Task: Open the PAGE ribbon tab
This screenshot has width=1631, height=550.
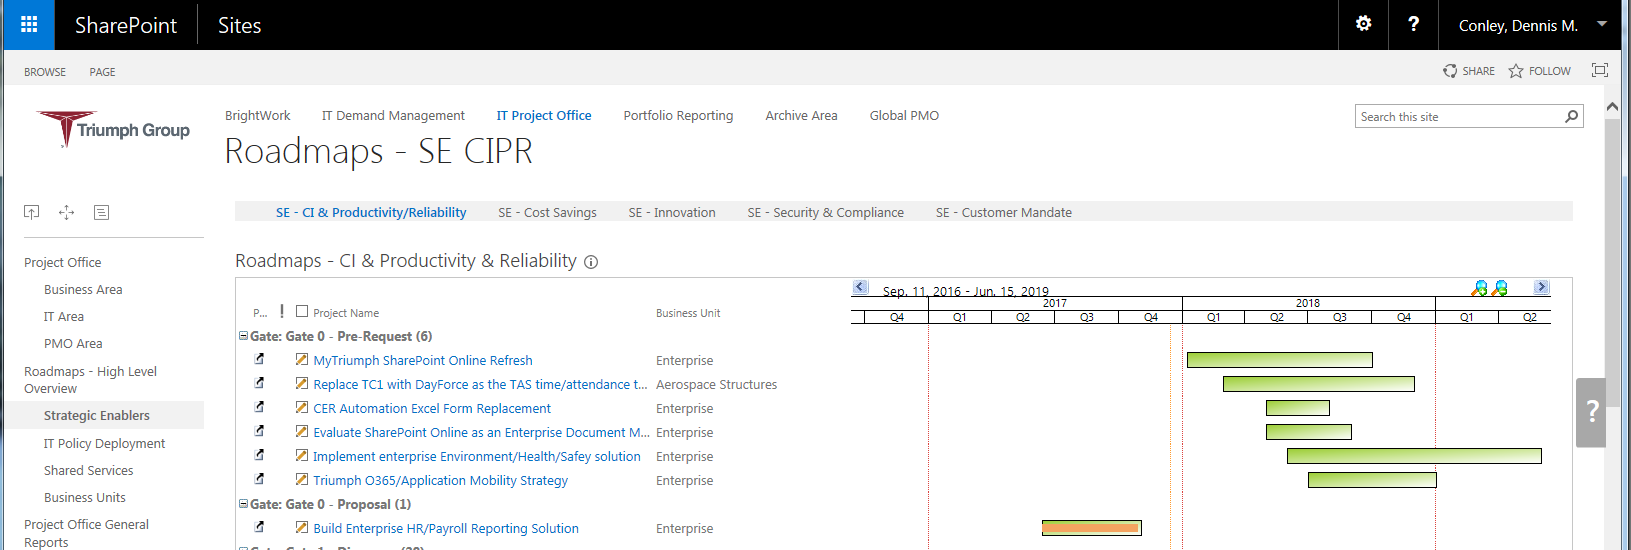Action: 102,72
